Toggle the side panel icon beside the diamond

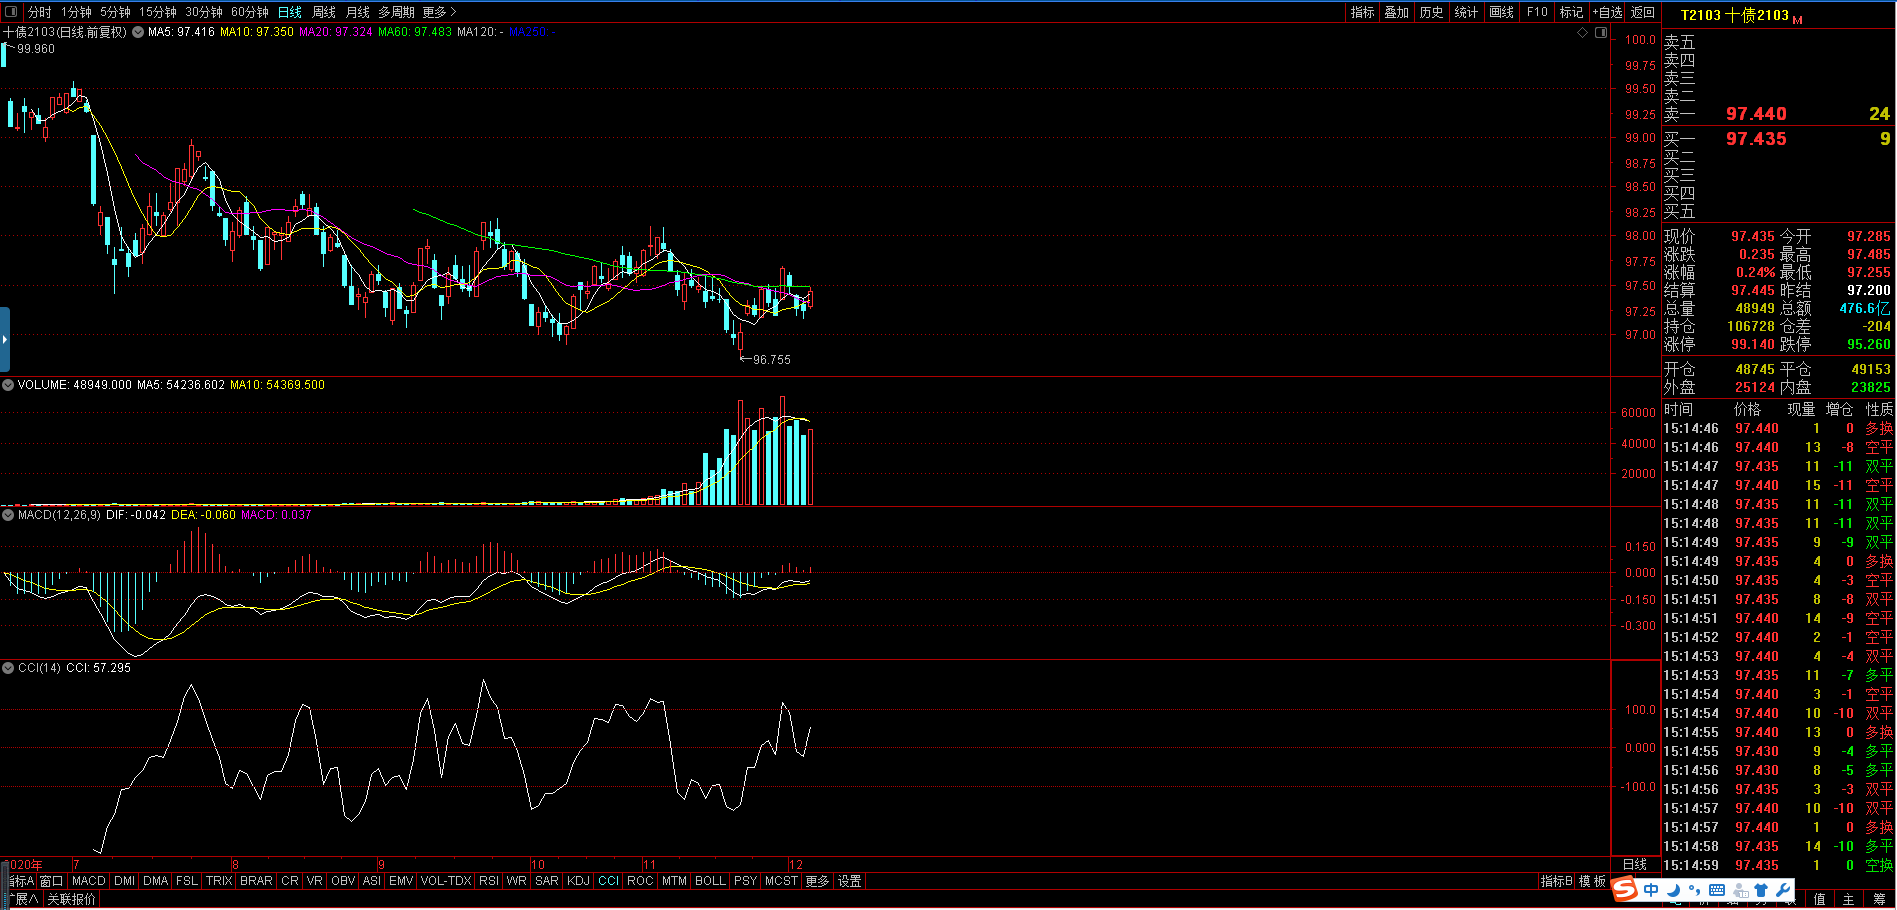[x=1601, y=33]
